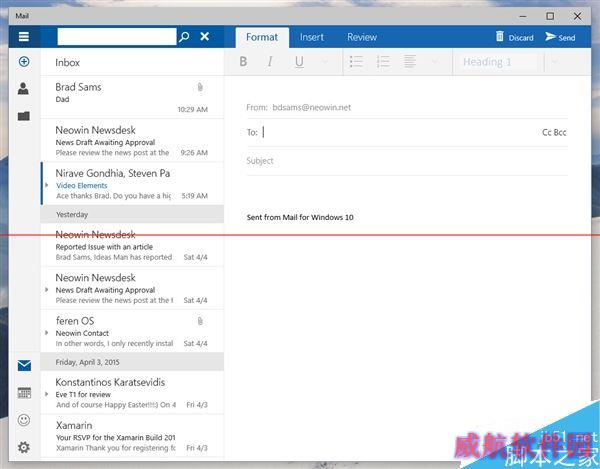The width and height of the screenshot is (600, 469).
Task: Insert a bulleted list
Action: click(x=356, y=62)
